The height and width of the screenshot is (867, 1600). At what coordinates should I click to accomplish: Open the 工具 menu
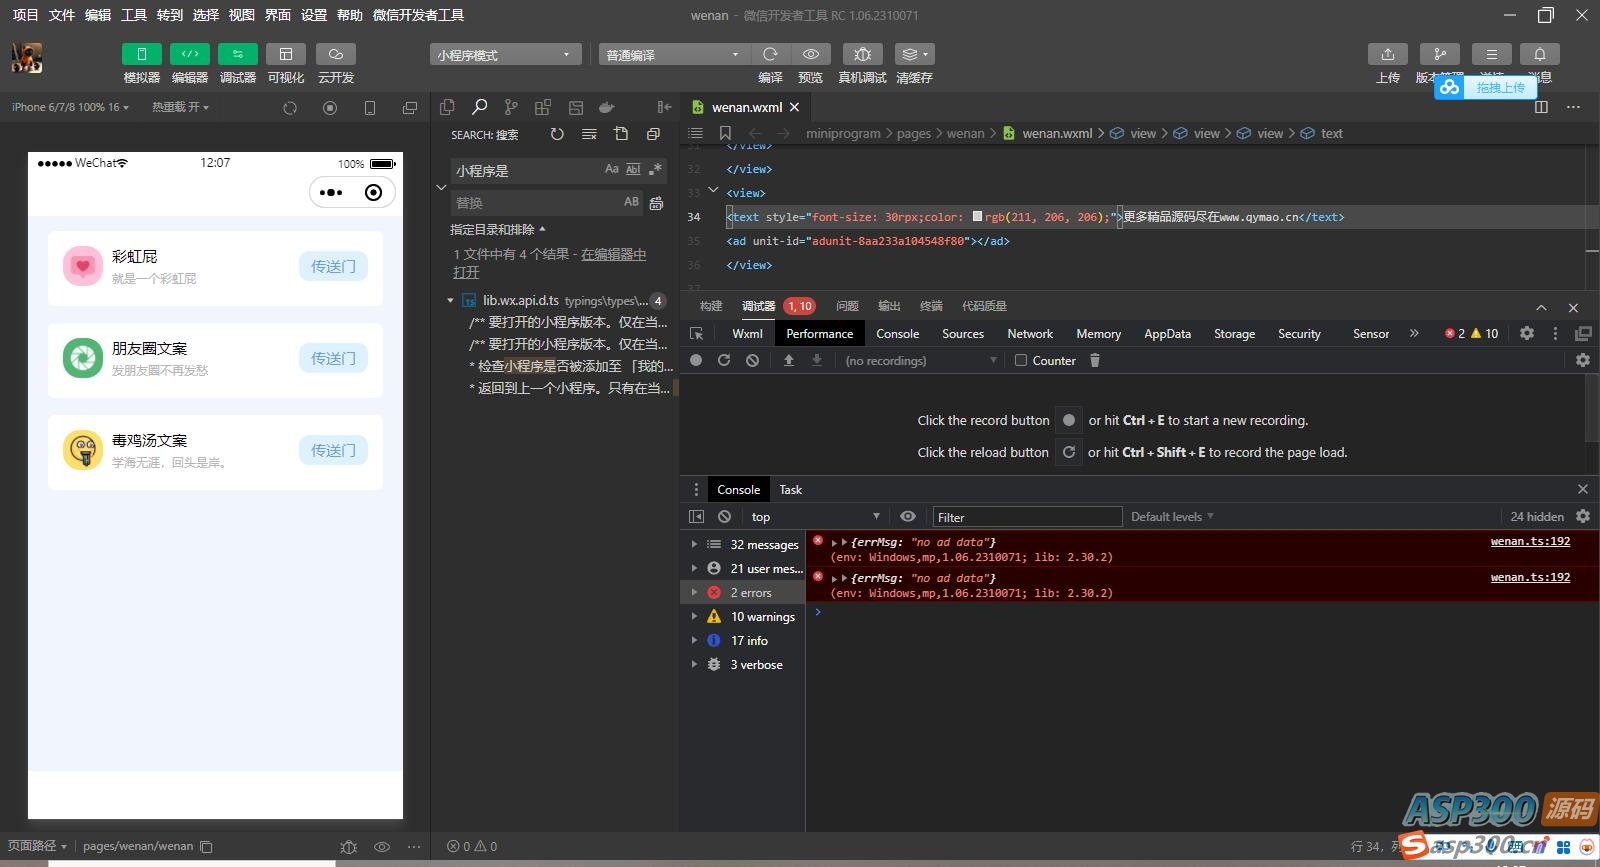tap(134, 15)
